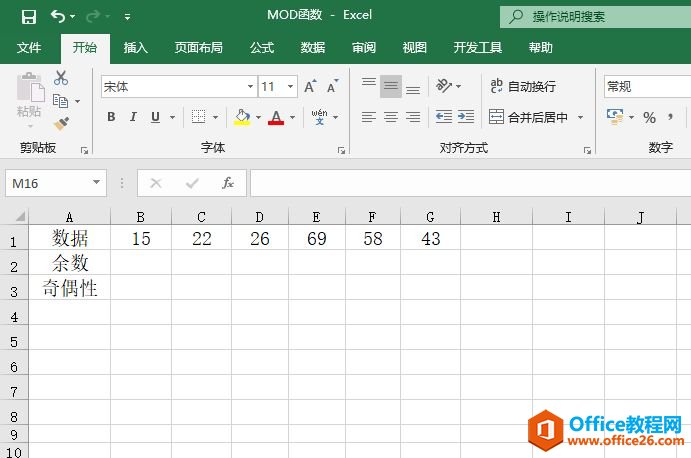Click the wén phonetic guide icon
The width and height of the screenshot is (691, 458).
coord(319,117)
